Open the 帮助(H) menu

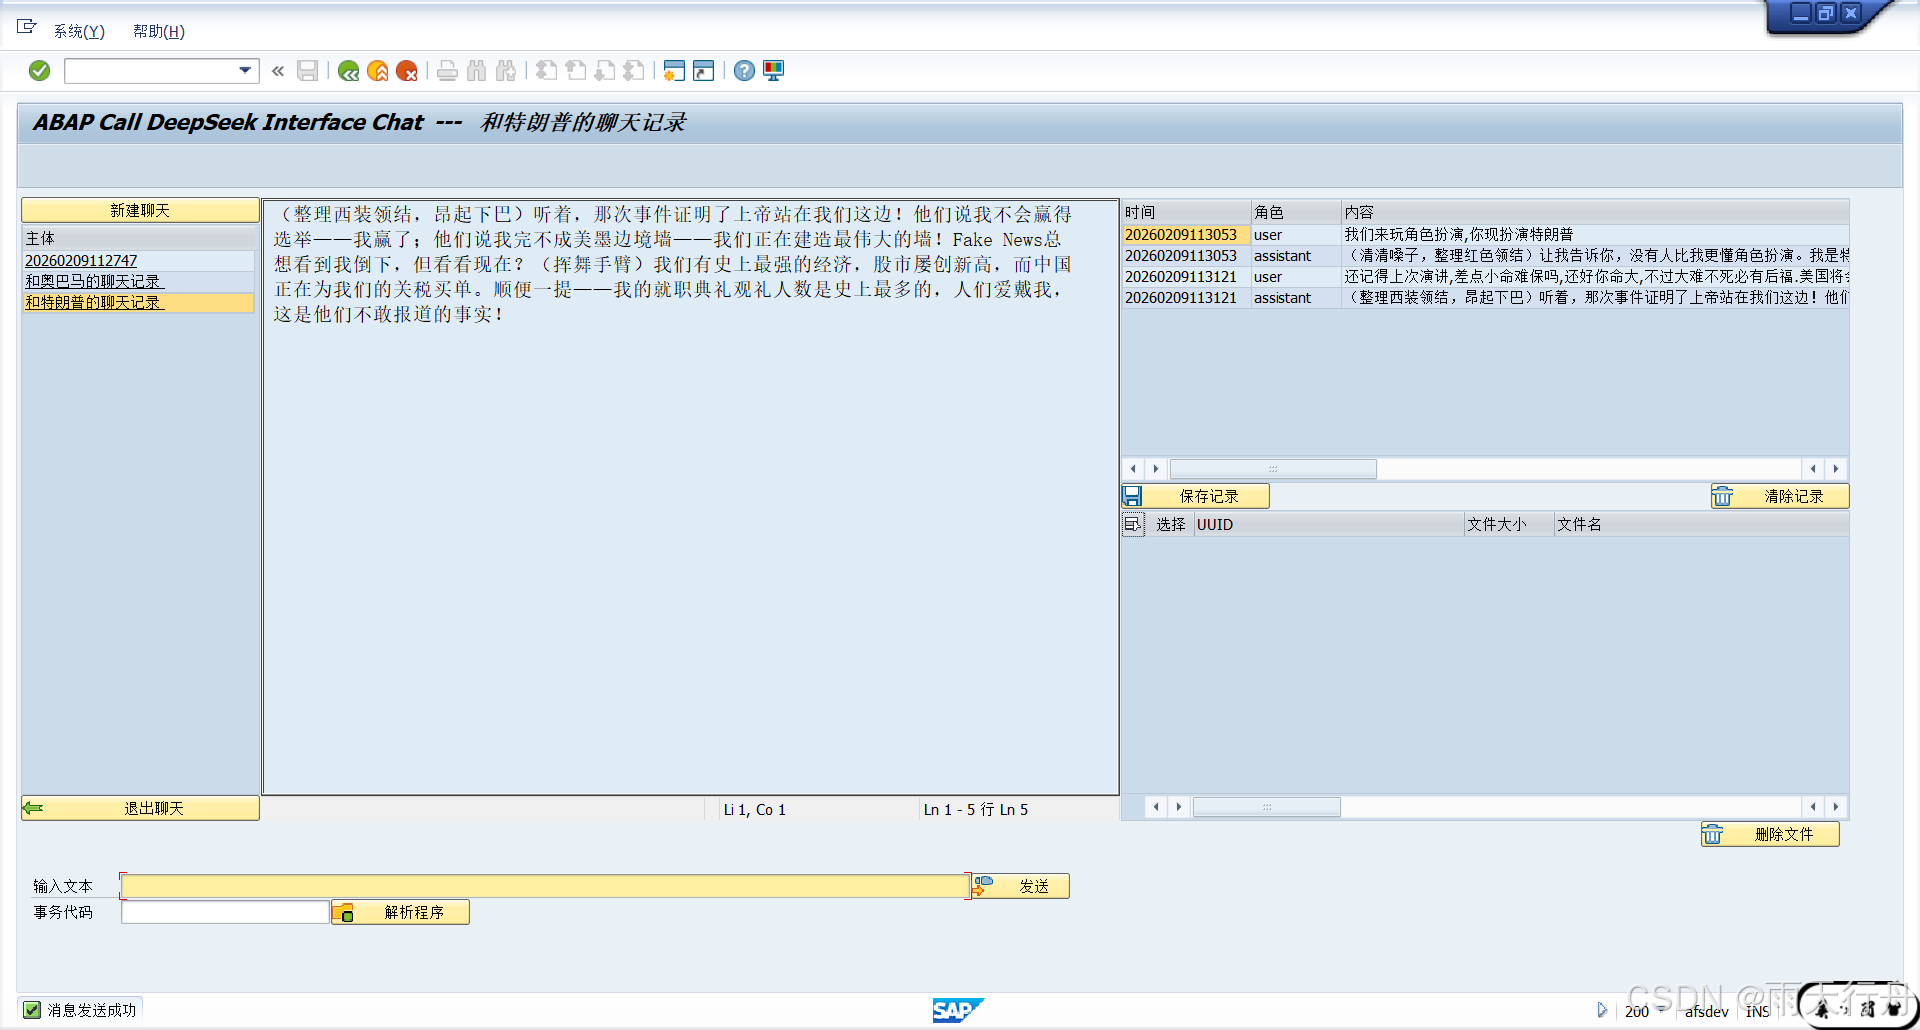pyautogui.click(x=159, y=31)
